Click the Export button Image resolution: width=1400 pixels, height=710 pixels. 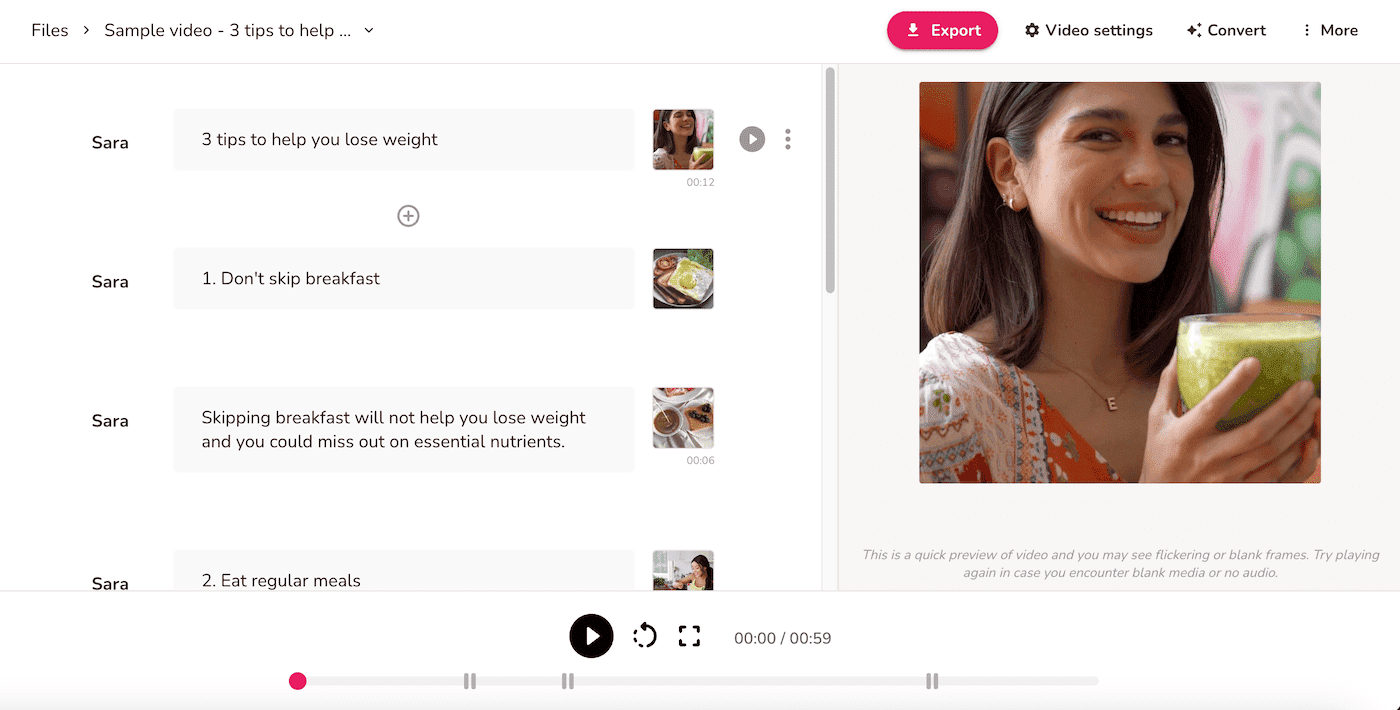(942, 30)
